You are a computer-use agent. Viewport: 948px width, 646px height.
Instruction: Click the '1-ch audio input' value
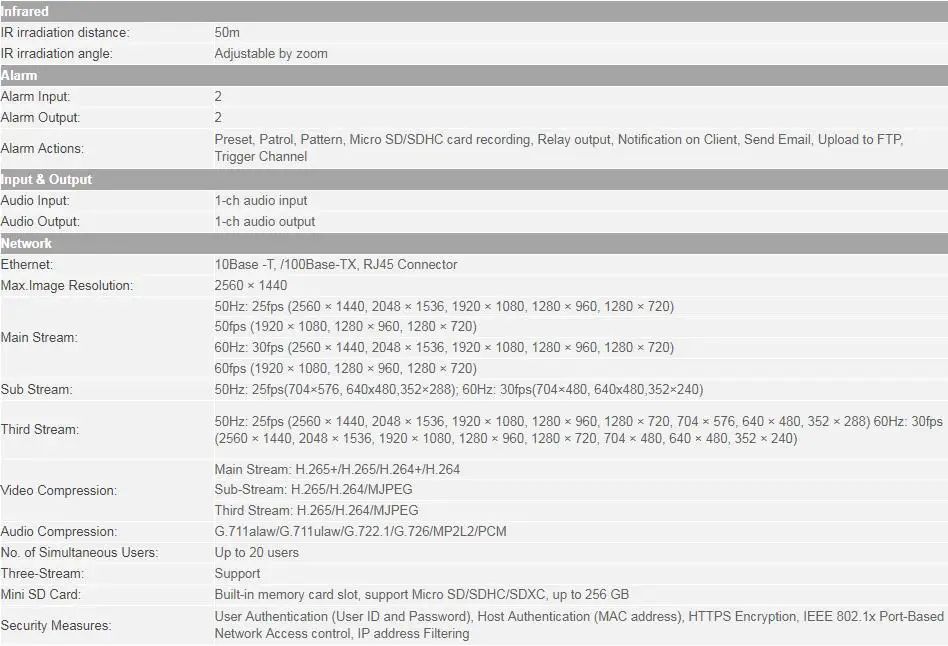tap(261, 201)
